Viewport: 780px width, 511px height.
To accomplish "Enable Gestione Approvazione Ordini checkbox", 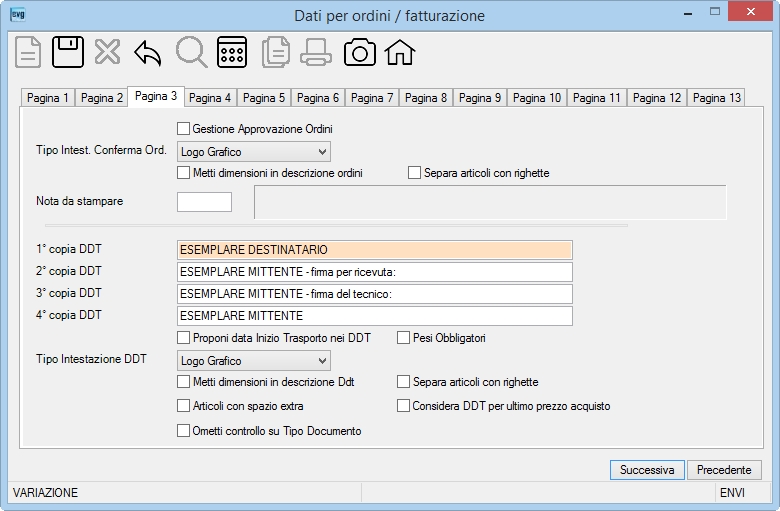I will point(184,129).
